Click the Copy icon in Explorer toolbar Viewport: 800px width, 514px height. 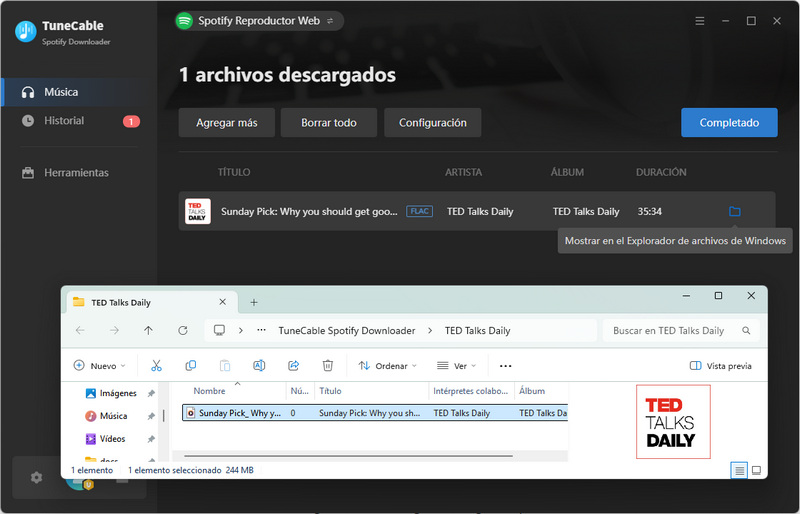click(x=191, y=365)
